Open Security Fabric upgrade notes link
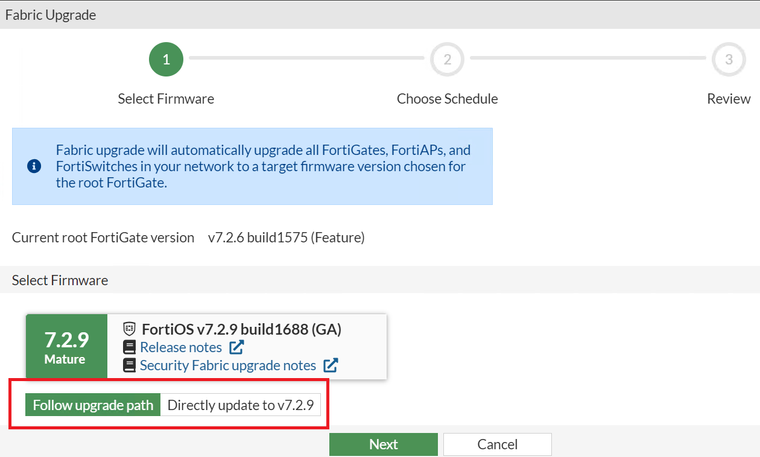The height and width of the screenshot is (457, 760). pos(228,366)
